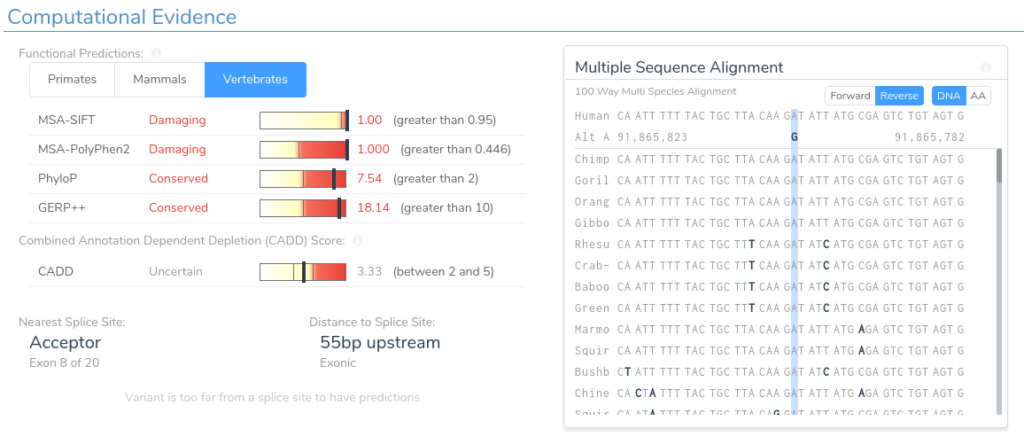Toggle alignment to Reverse strand
The image size is (1024, 444).
click(899, 96)
